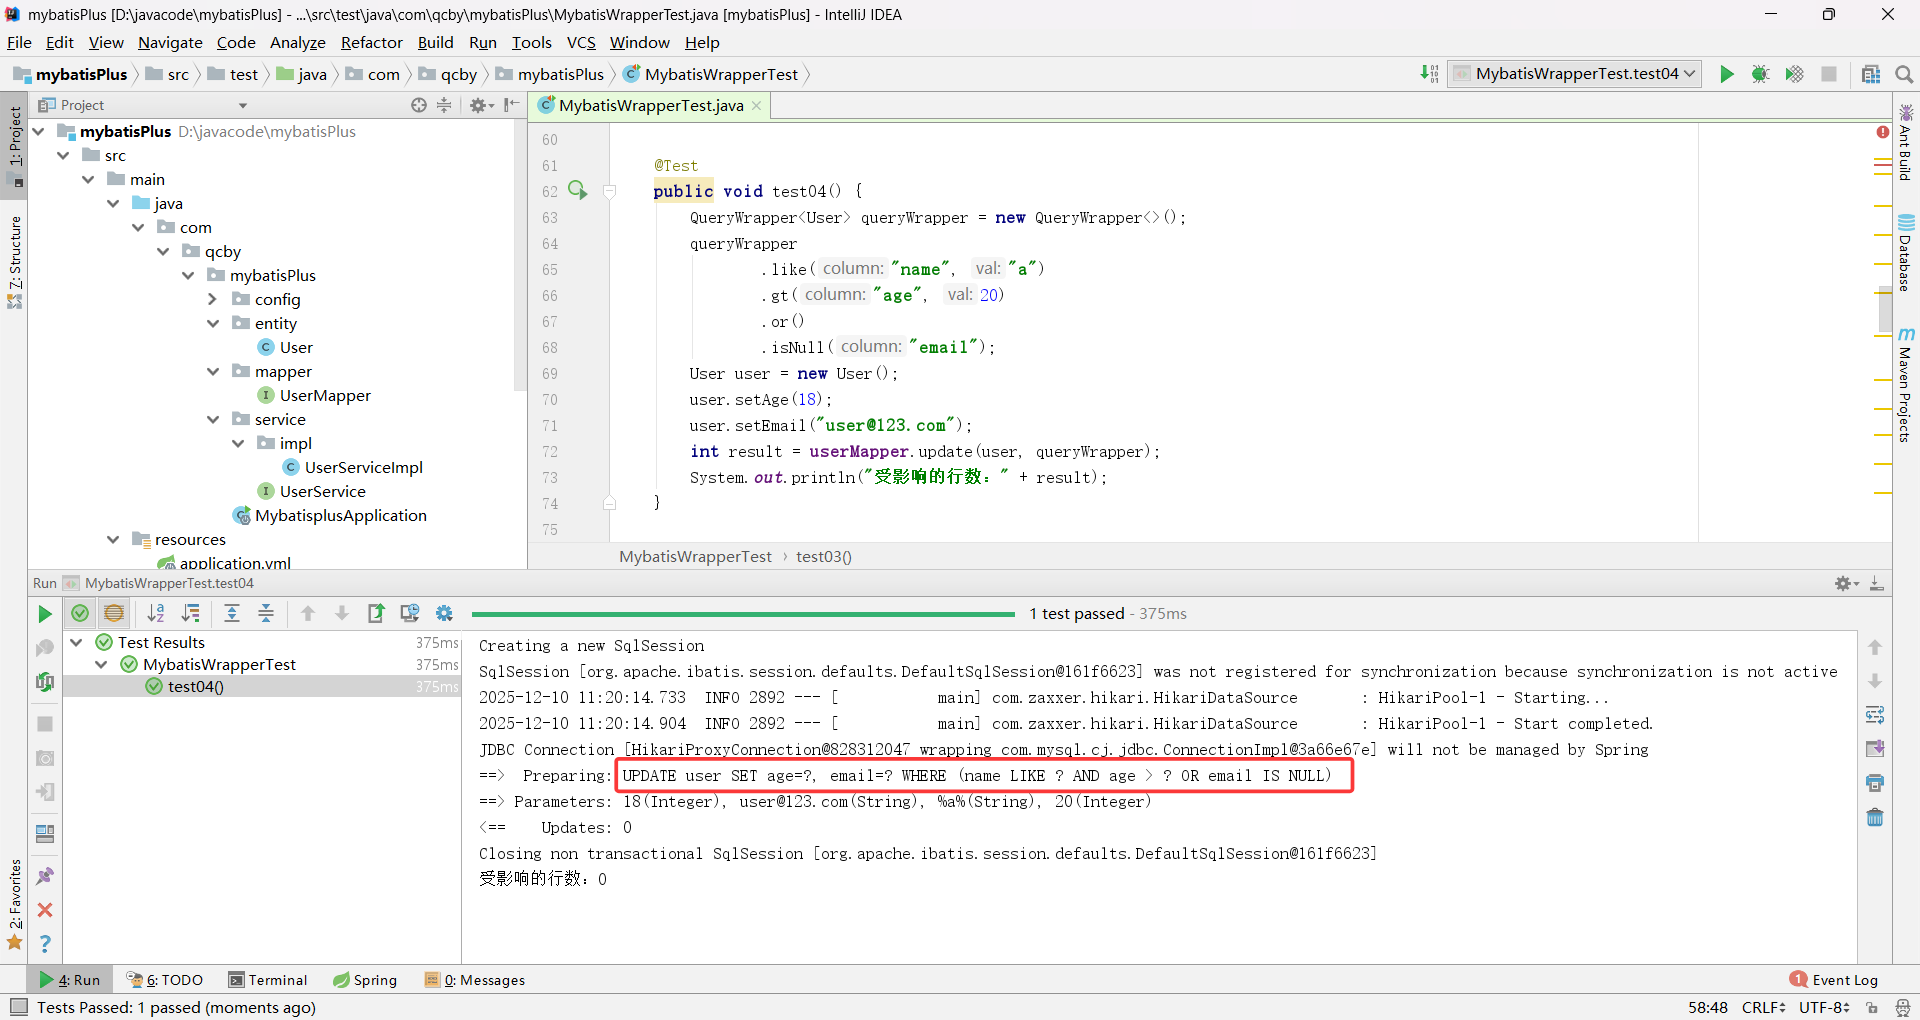Viewport: 1920px width, 1020px height.
Task: Click the run gutter icon at line 62
Action: pos(578,190)
